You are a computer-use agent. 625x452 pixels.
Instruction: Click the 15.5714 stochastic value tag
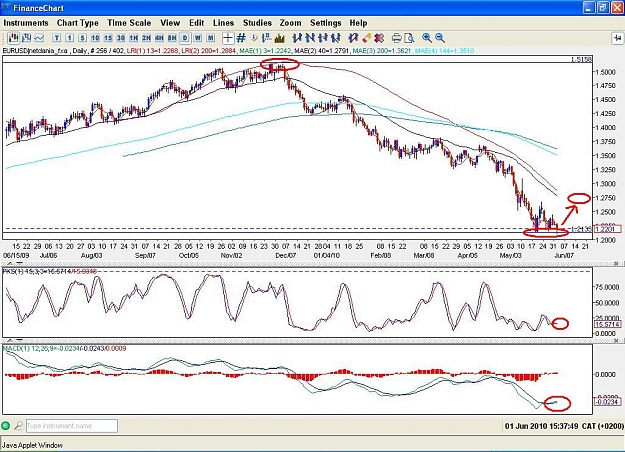(x=607, y=324)
